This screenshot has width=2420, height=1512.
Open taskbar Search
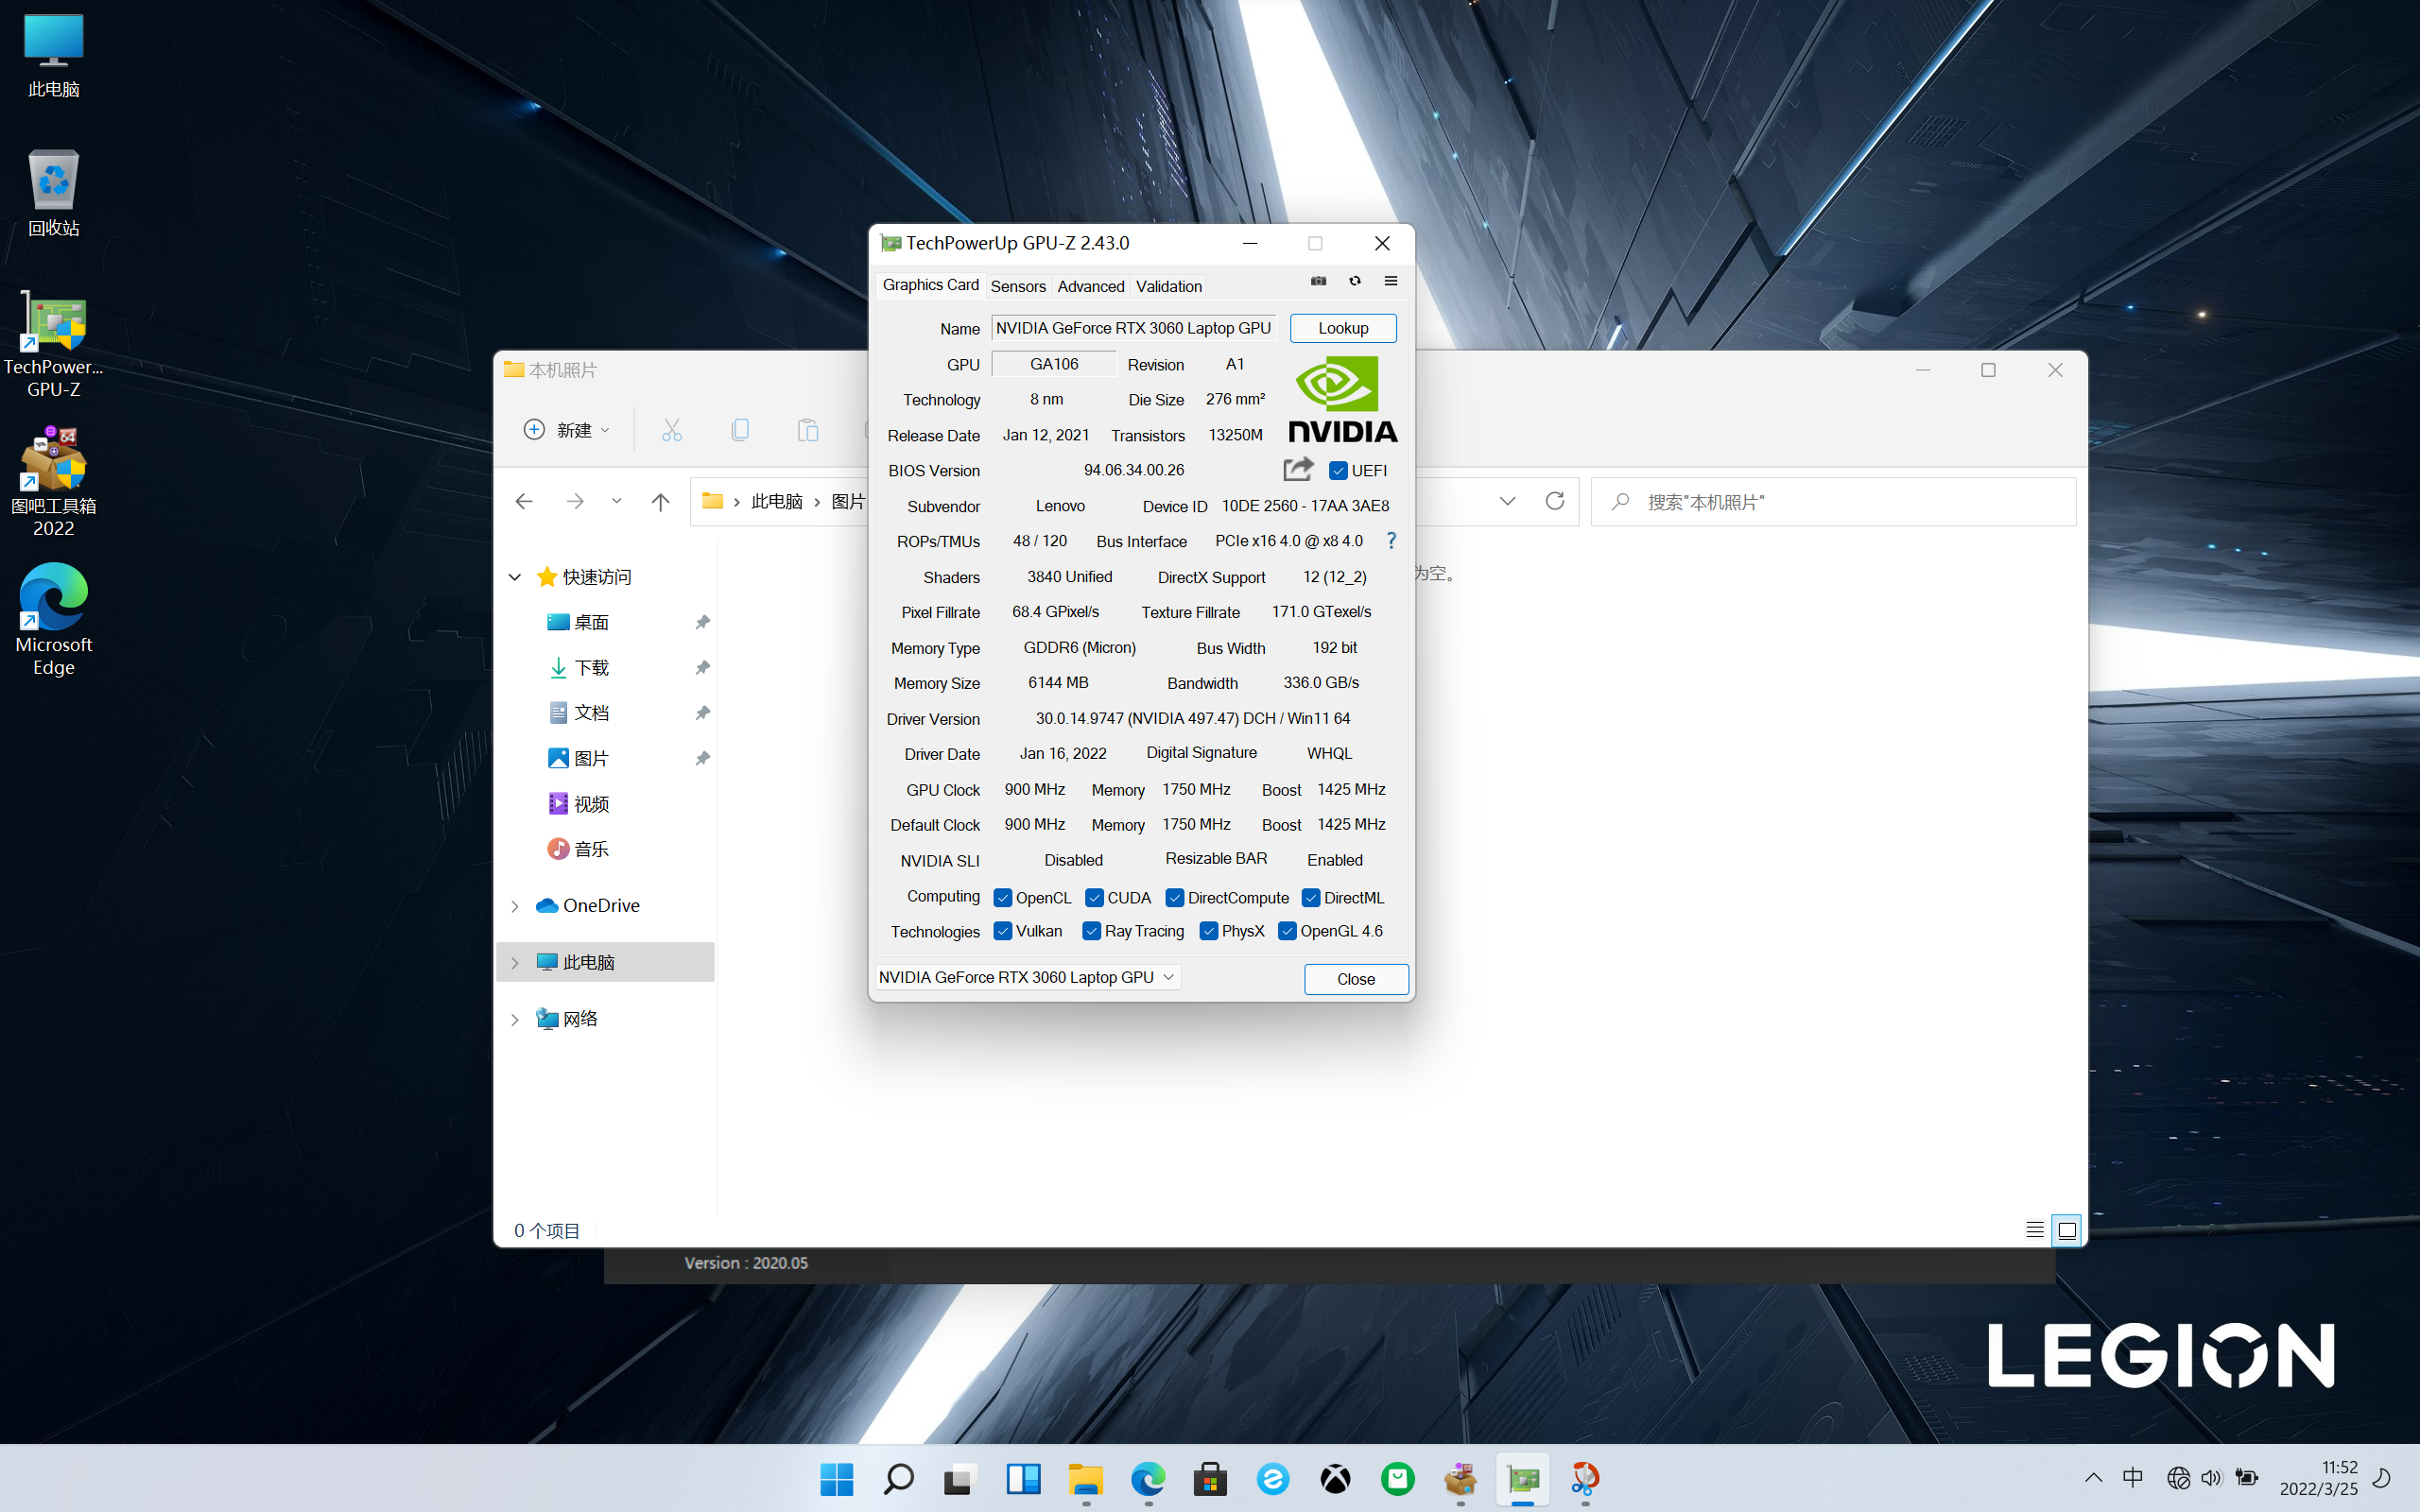pyautogui.click(x=898, y=1479)
